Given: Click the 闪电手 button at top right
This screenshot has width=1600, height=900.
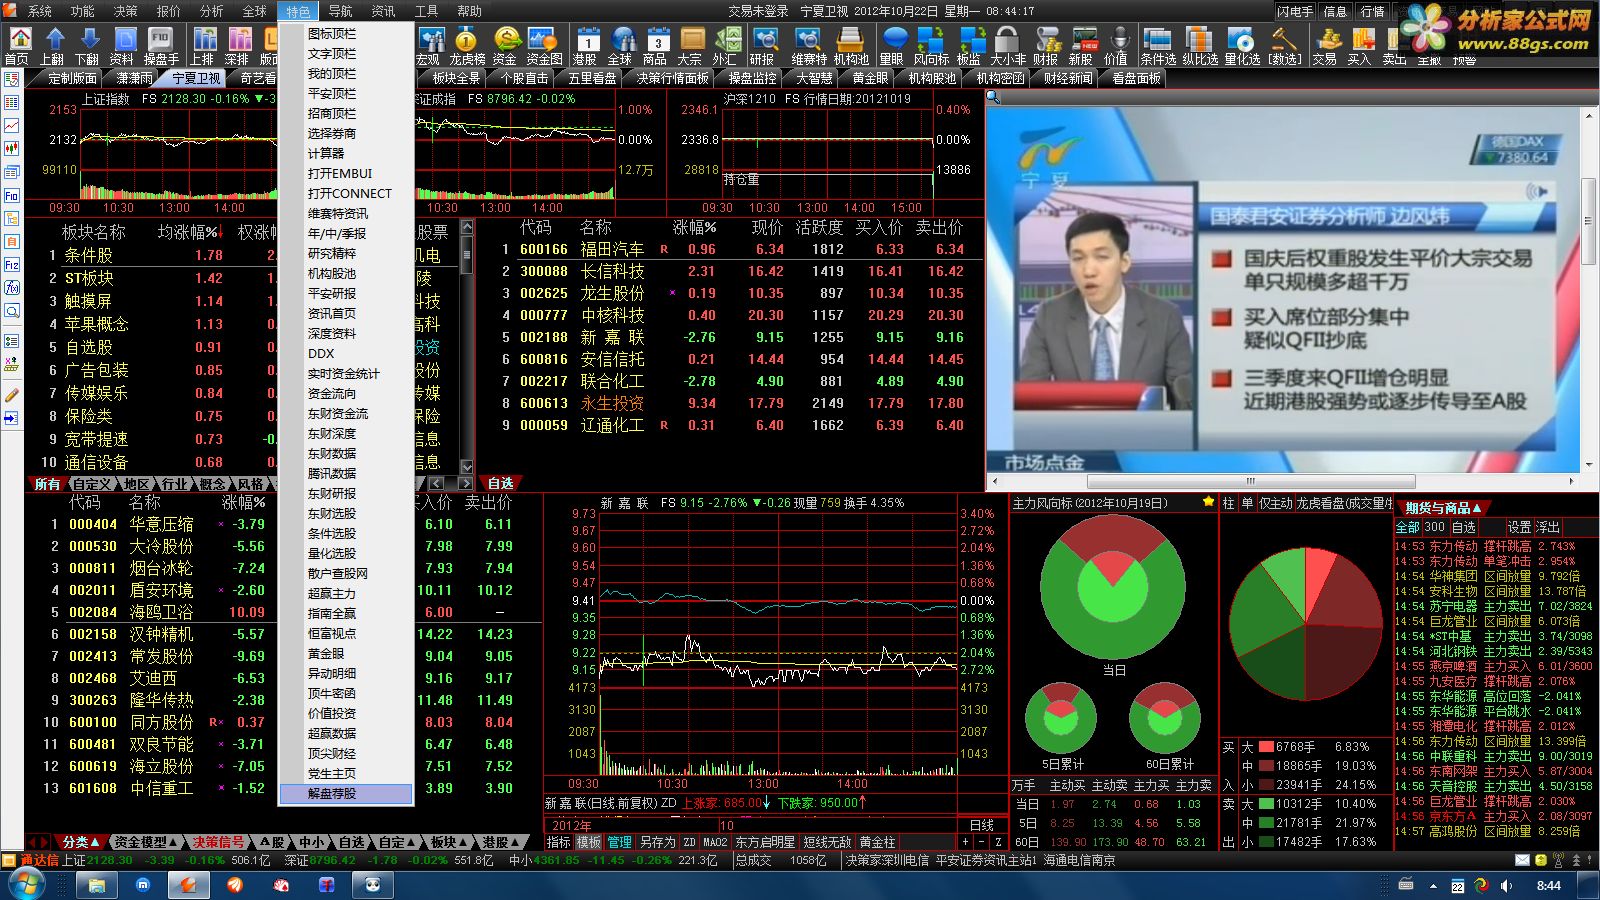Looking at the screenshot, I should point(1295,11).
